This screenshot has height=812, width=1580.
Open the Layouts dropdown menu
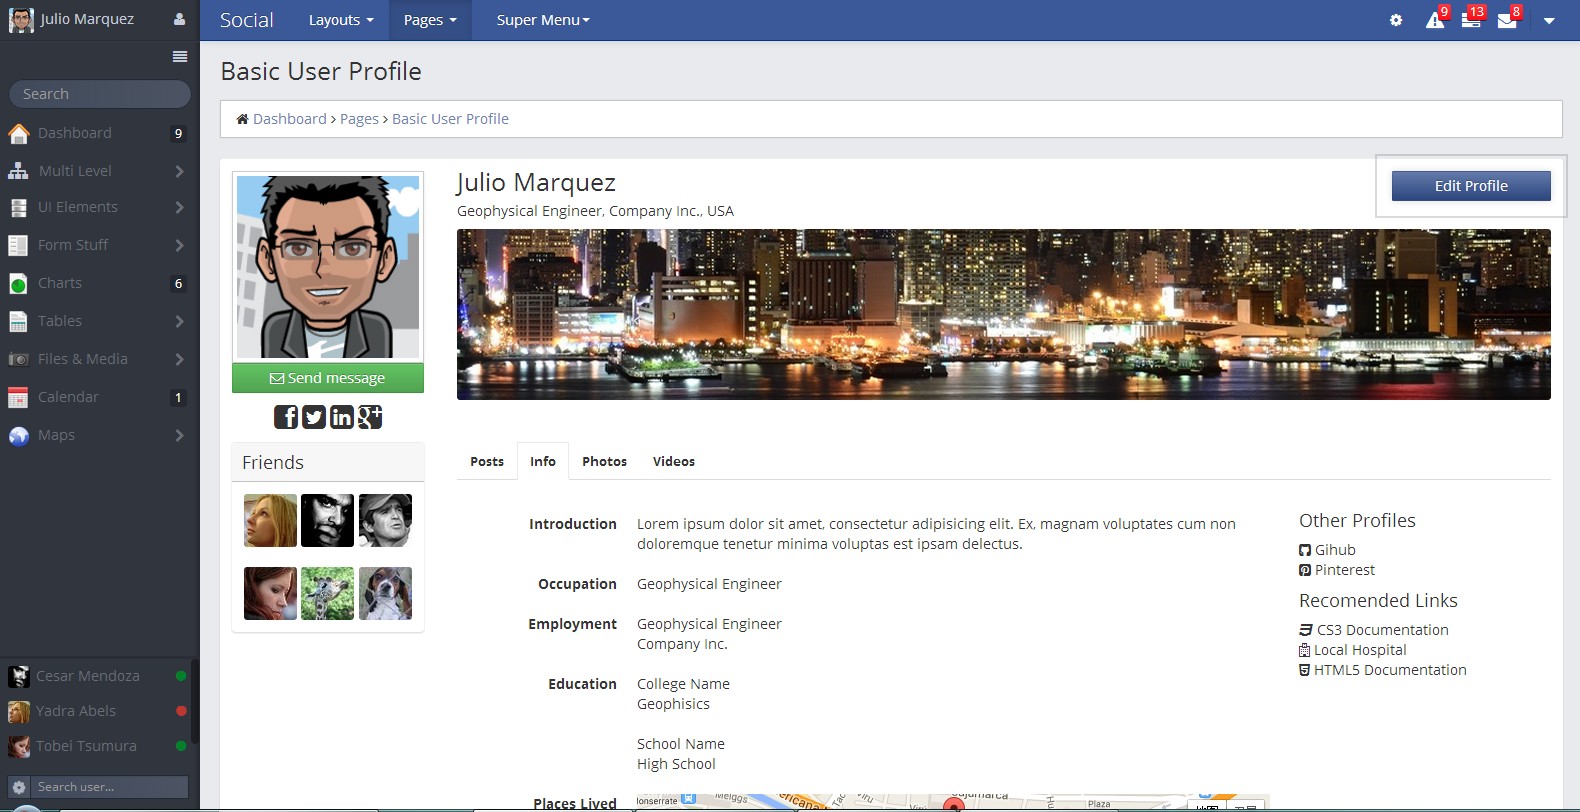click(341, 20)
